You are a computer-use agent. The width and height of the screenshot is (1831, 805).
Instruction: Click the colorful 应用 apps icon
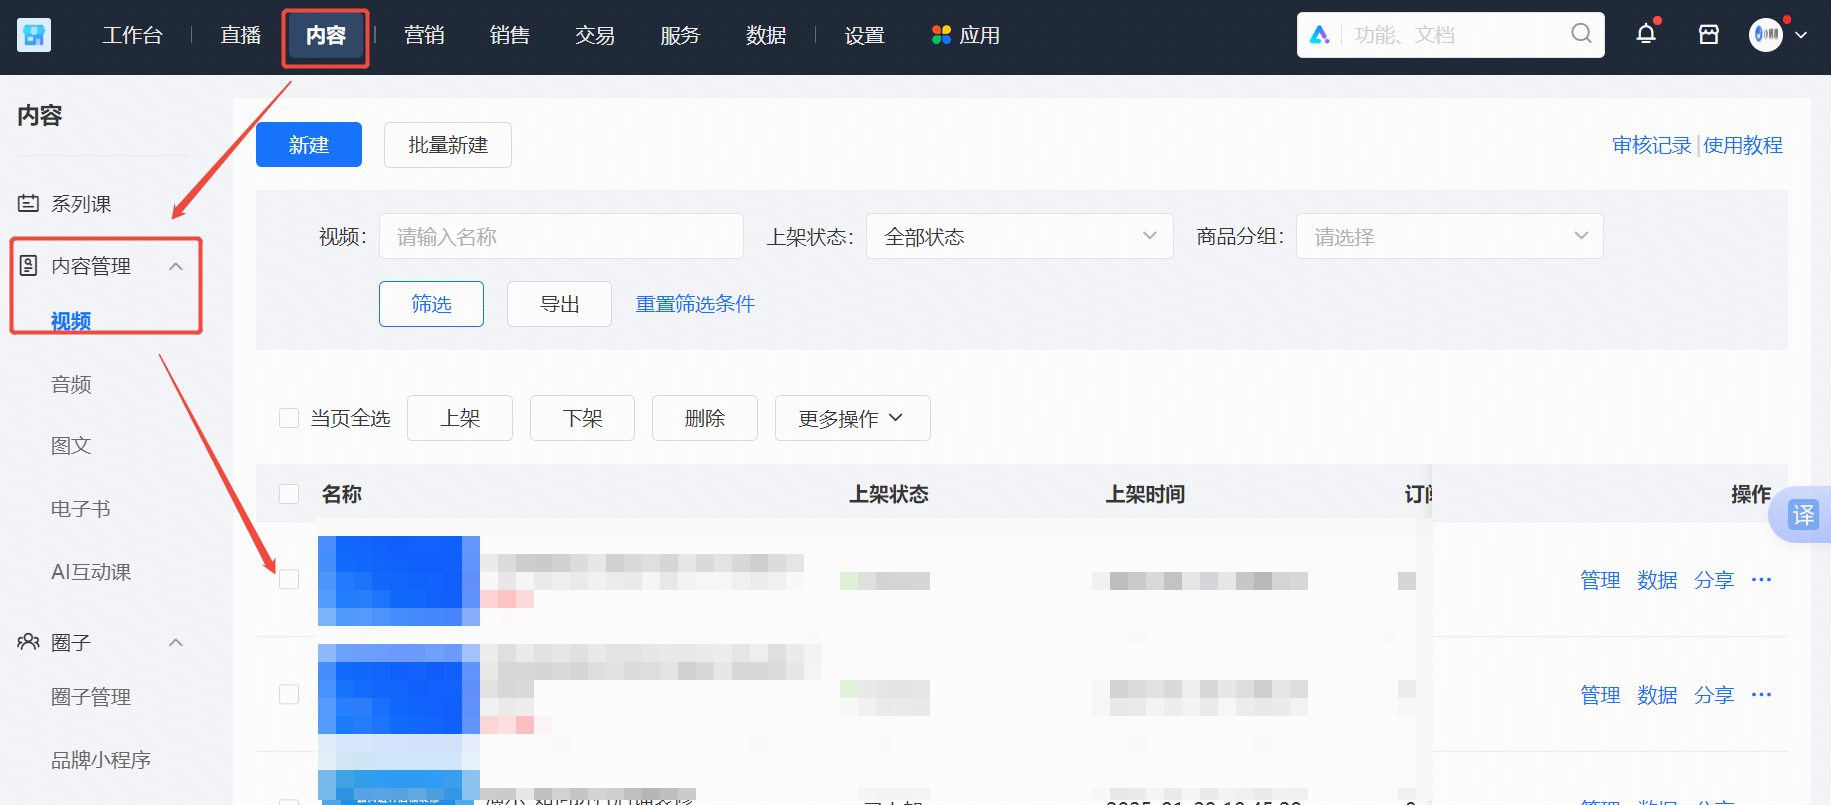coord(941,35)
